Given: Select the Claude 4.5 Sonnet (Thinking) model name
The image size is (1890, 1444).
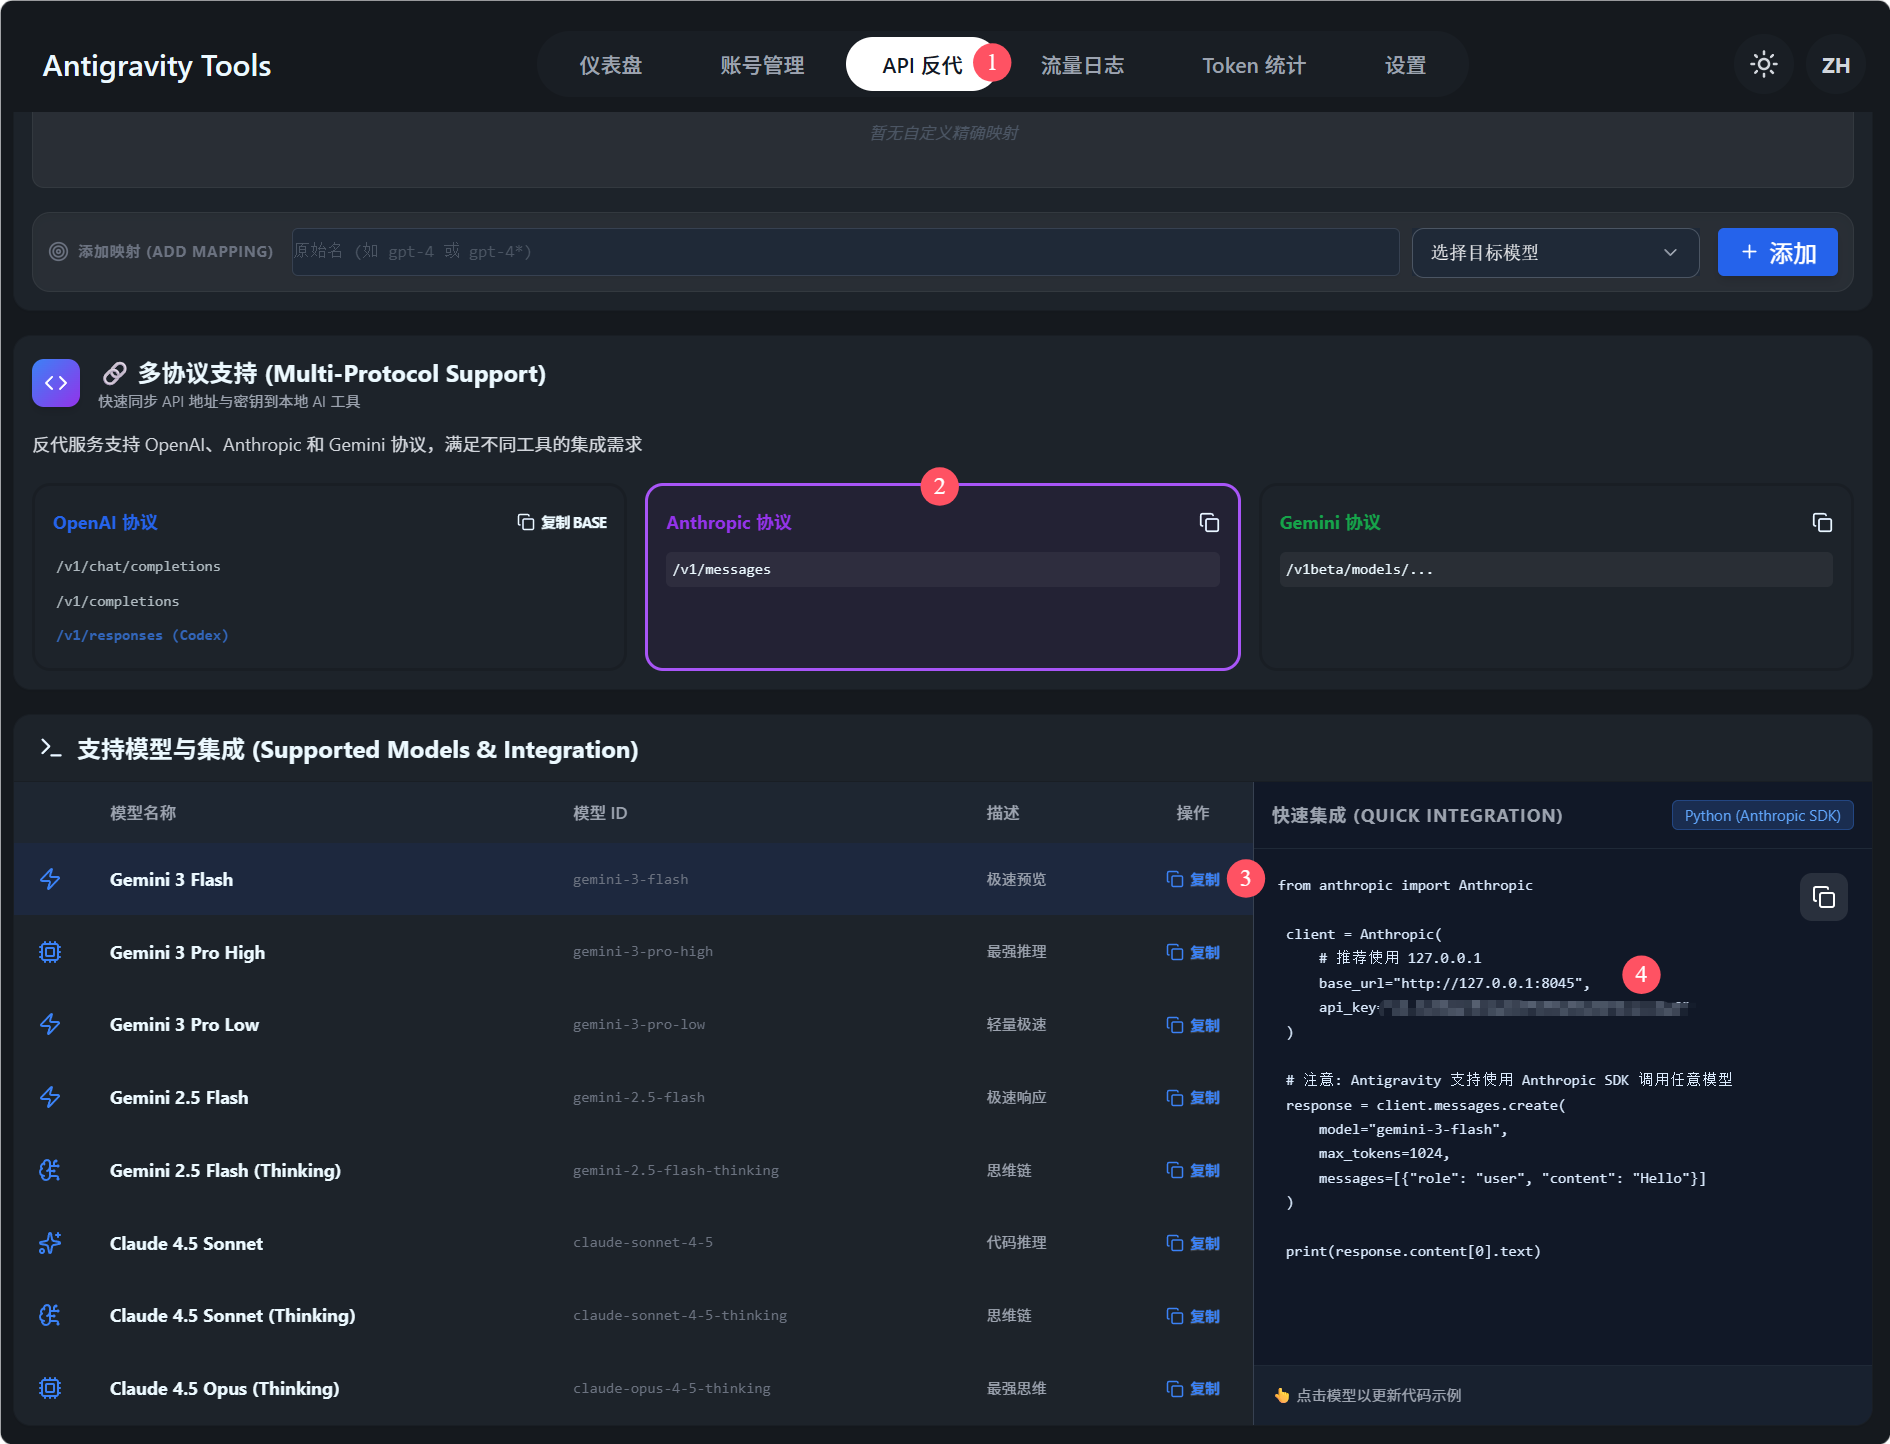Looking at the screenshot, I should point(232,1316).
